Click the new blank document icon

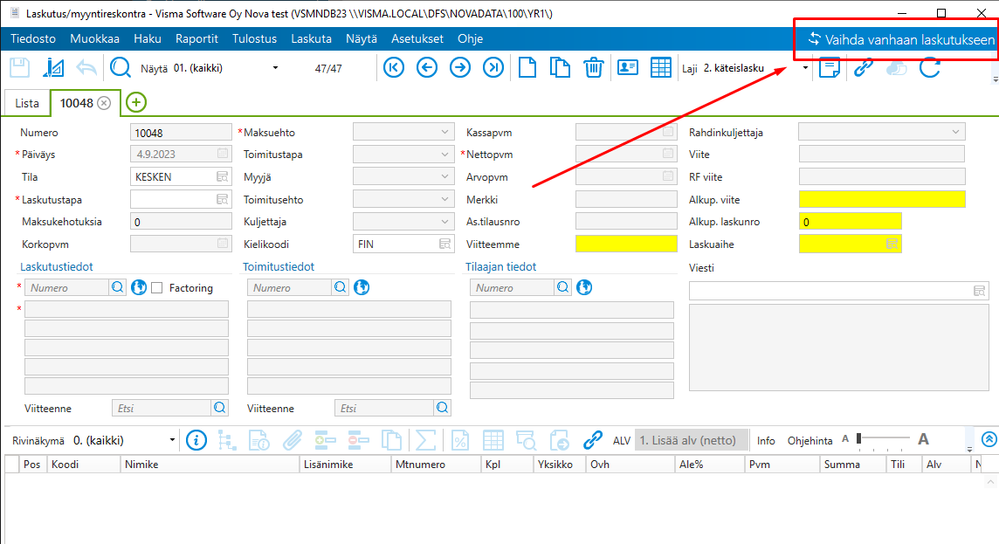click(x=527, y=67)
